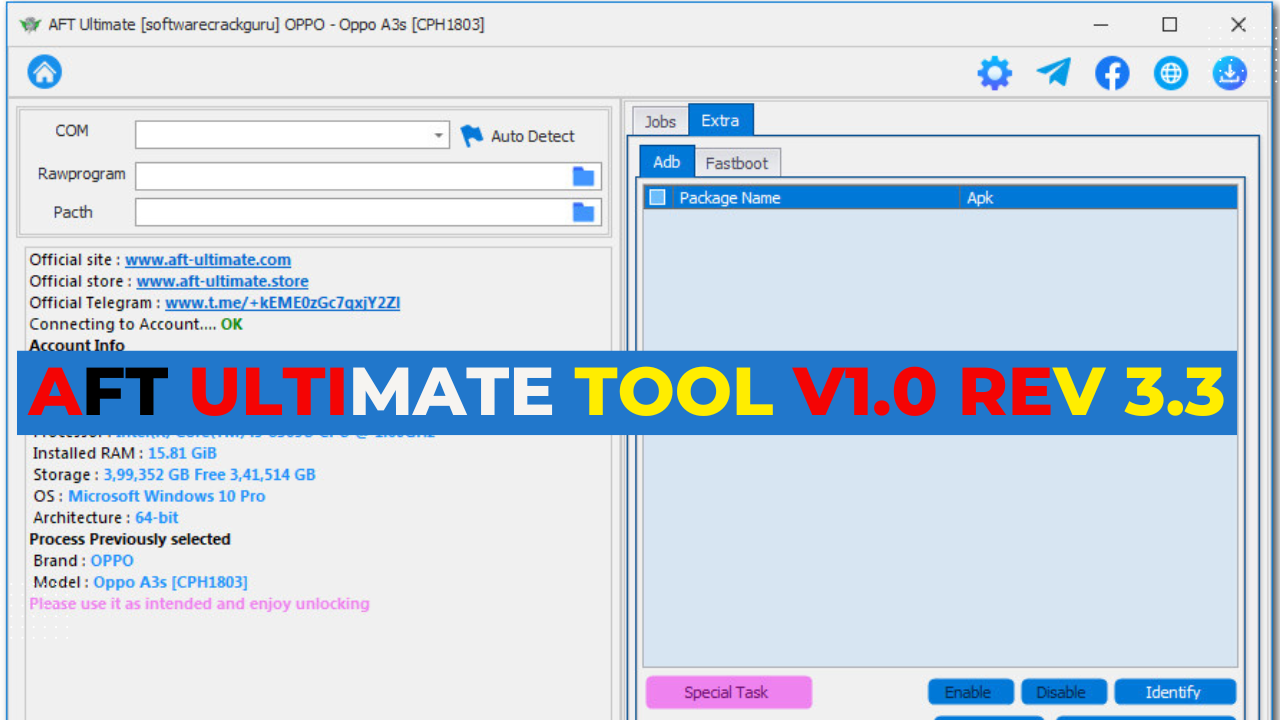This screenshot has height=720, width=1280.
Task: Click the Pacth path input field
Action: (x=354, y=212)
